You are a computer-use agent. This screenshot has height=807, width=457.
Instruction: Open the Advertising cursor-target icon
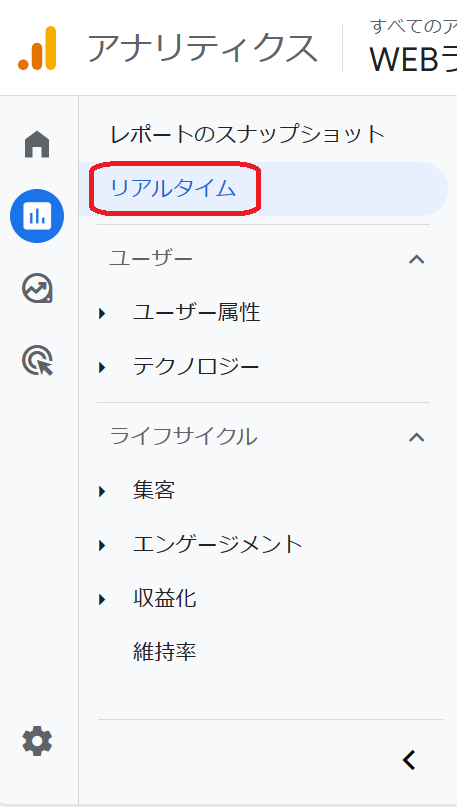[38, 360]
